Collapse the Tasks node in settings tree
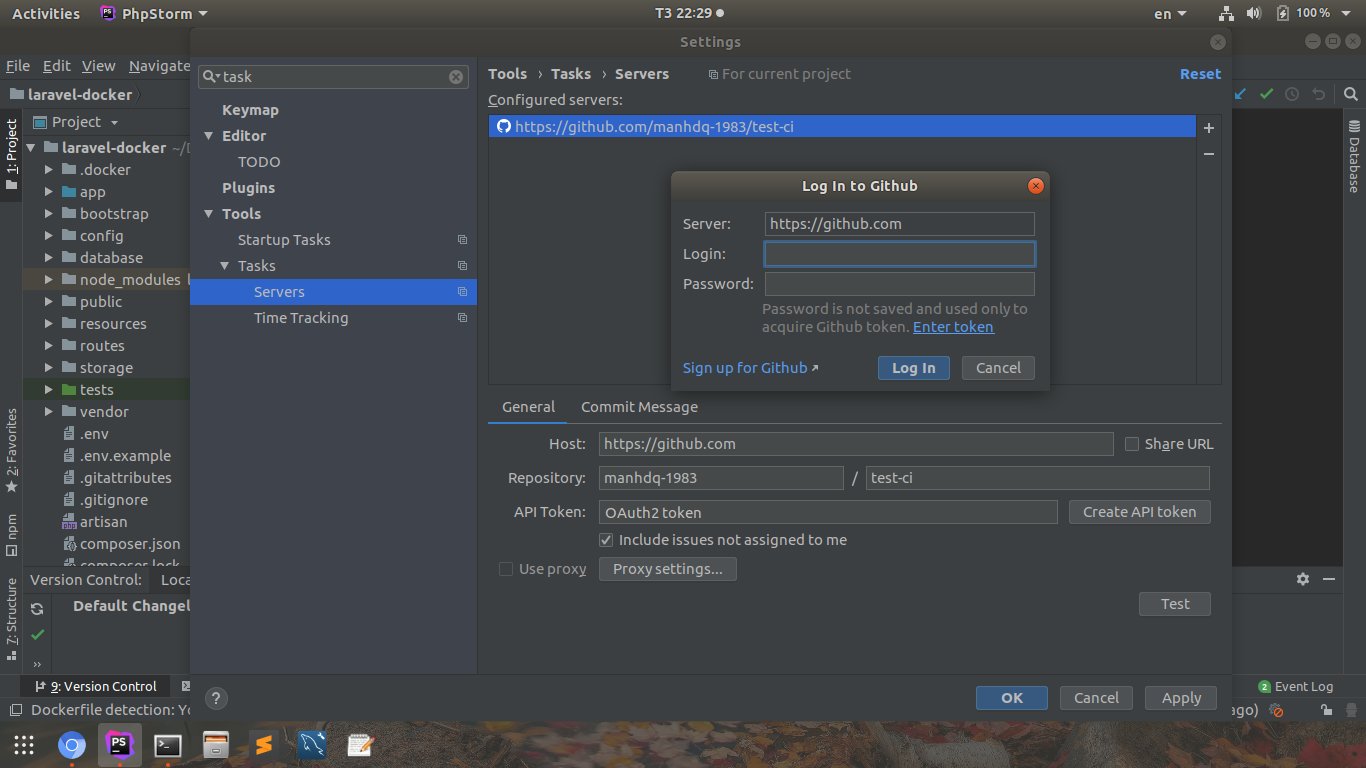 [x=225, y=266]
